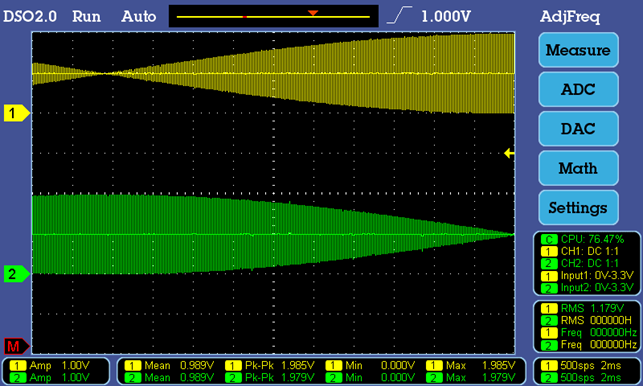Click channel 2 Amp 1.00V scale
This screenshot has height=386, width=643.
tap(59, 377)
